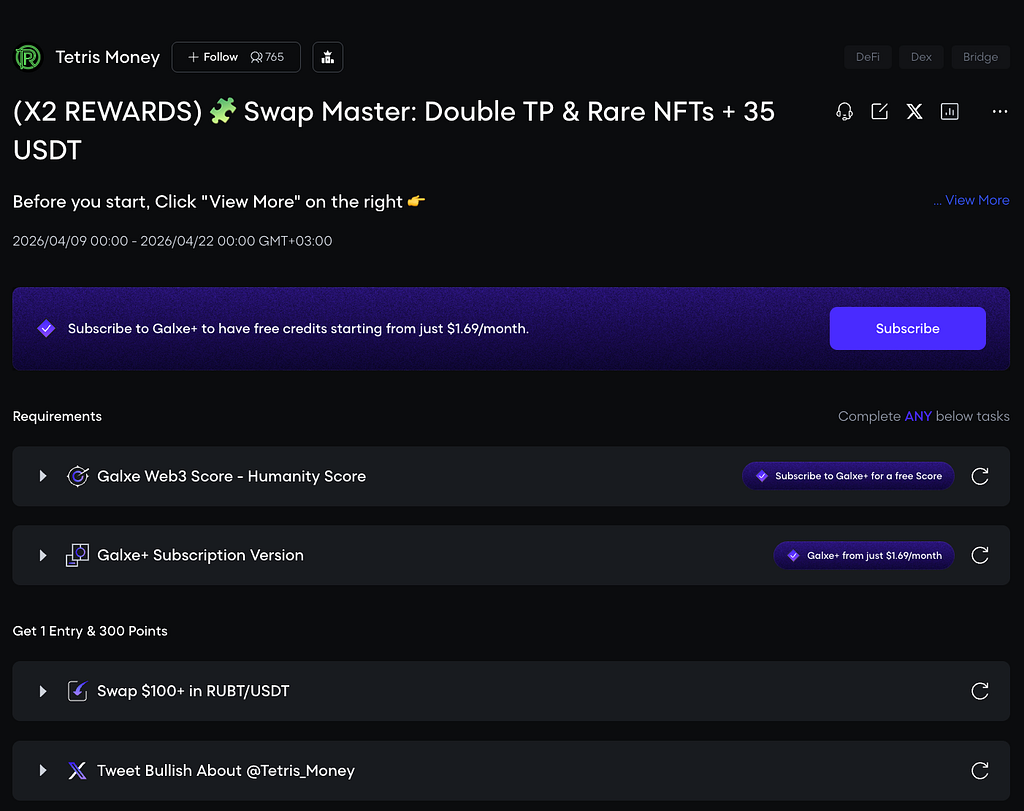Click the Requirements section heading
Image resolution: width=1024 pixels, height=811 pixels.
coord(57,416)
